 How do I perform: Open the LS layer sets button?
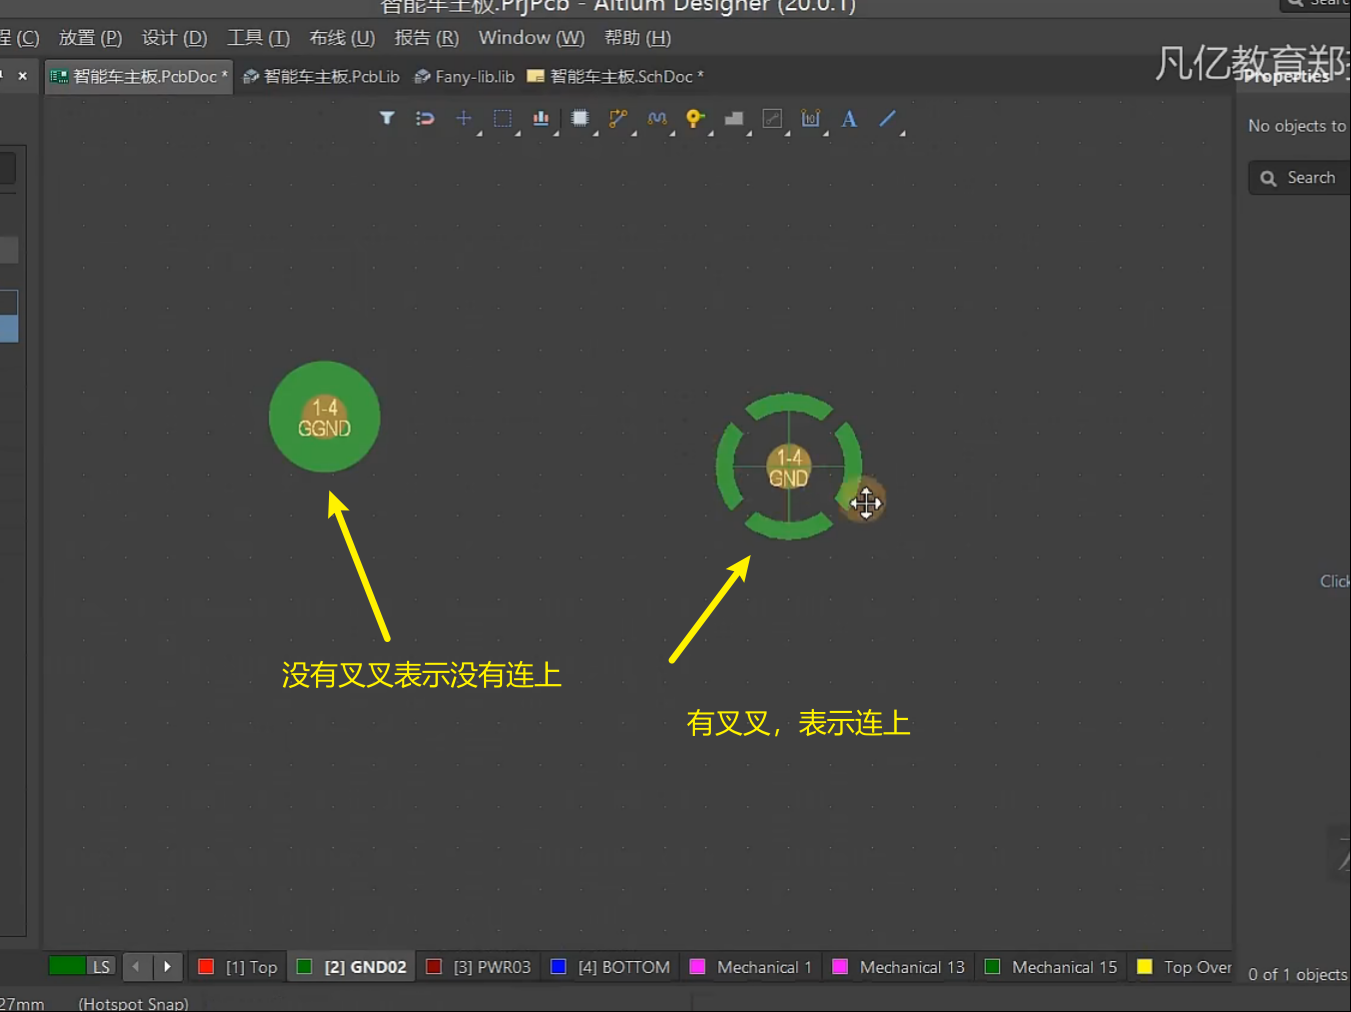pyautogui.click(x=101, y=967)
